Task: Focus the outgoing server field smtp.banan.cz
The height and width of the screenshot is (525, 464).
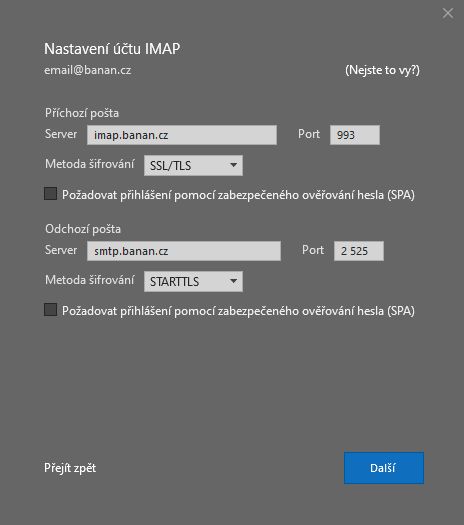Action: (184, 251)
